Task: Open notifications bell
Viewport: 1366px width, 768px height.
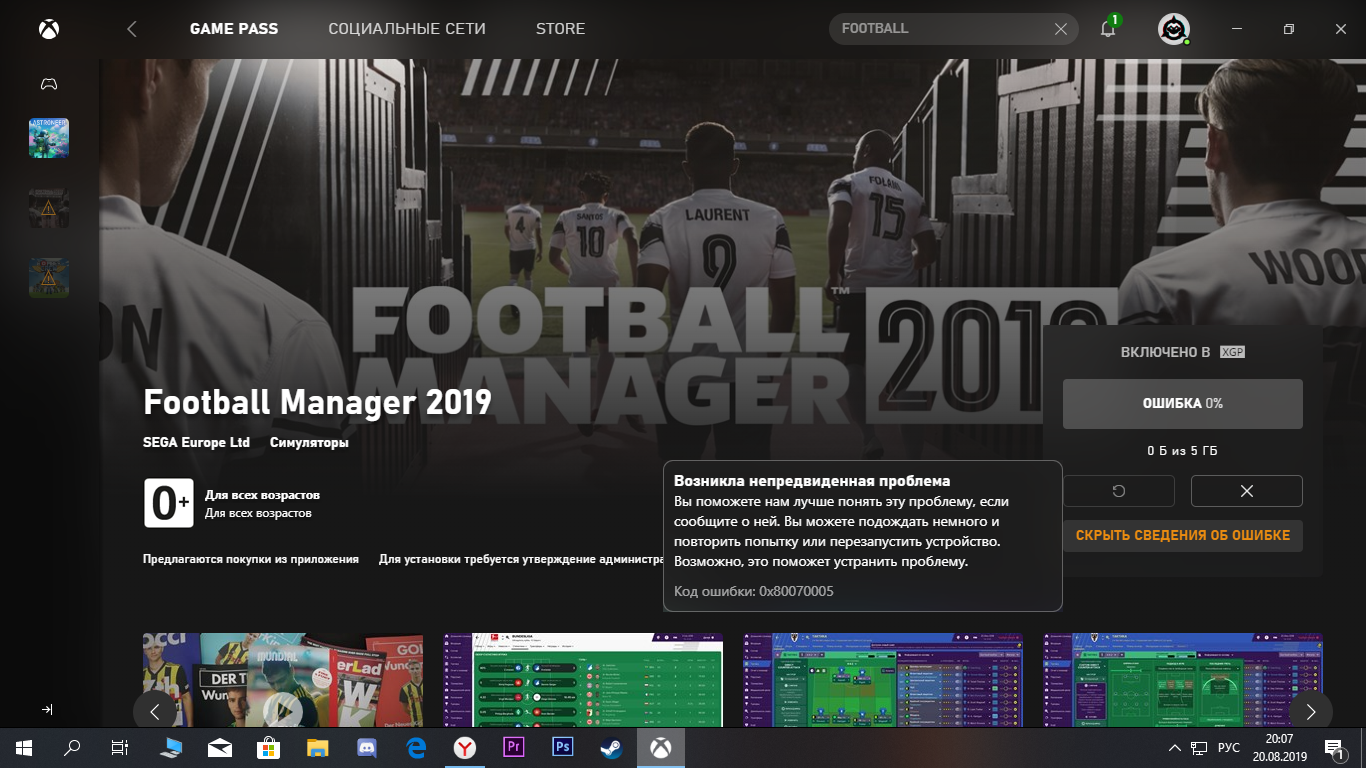Action: [1108, 28]
